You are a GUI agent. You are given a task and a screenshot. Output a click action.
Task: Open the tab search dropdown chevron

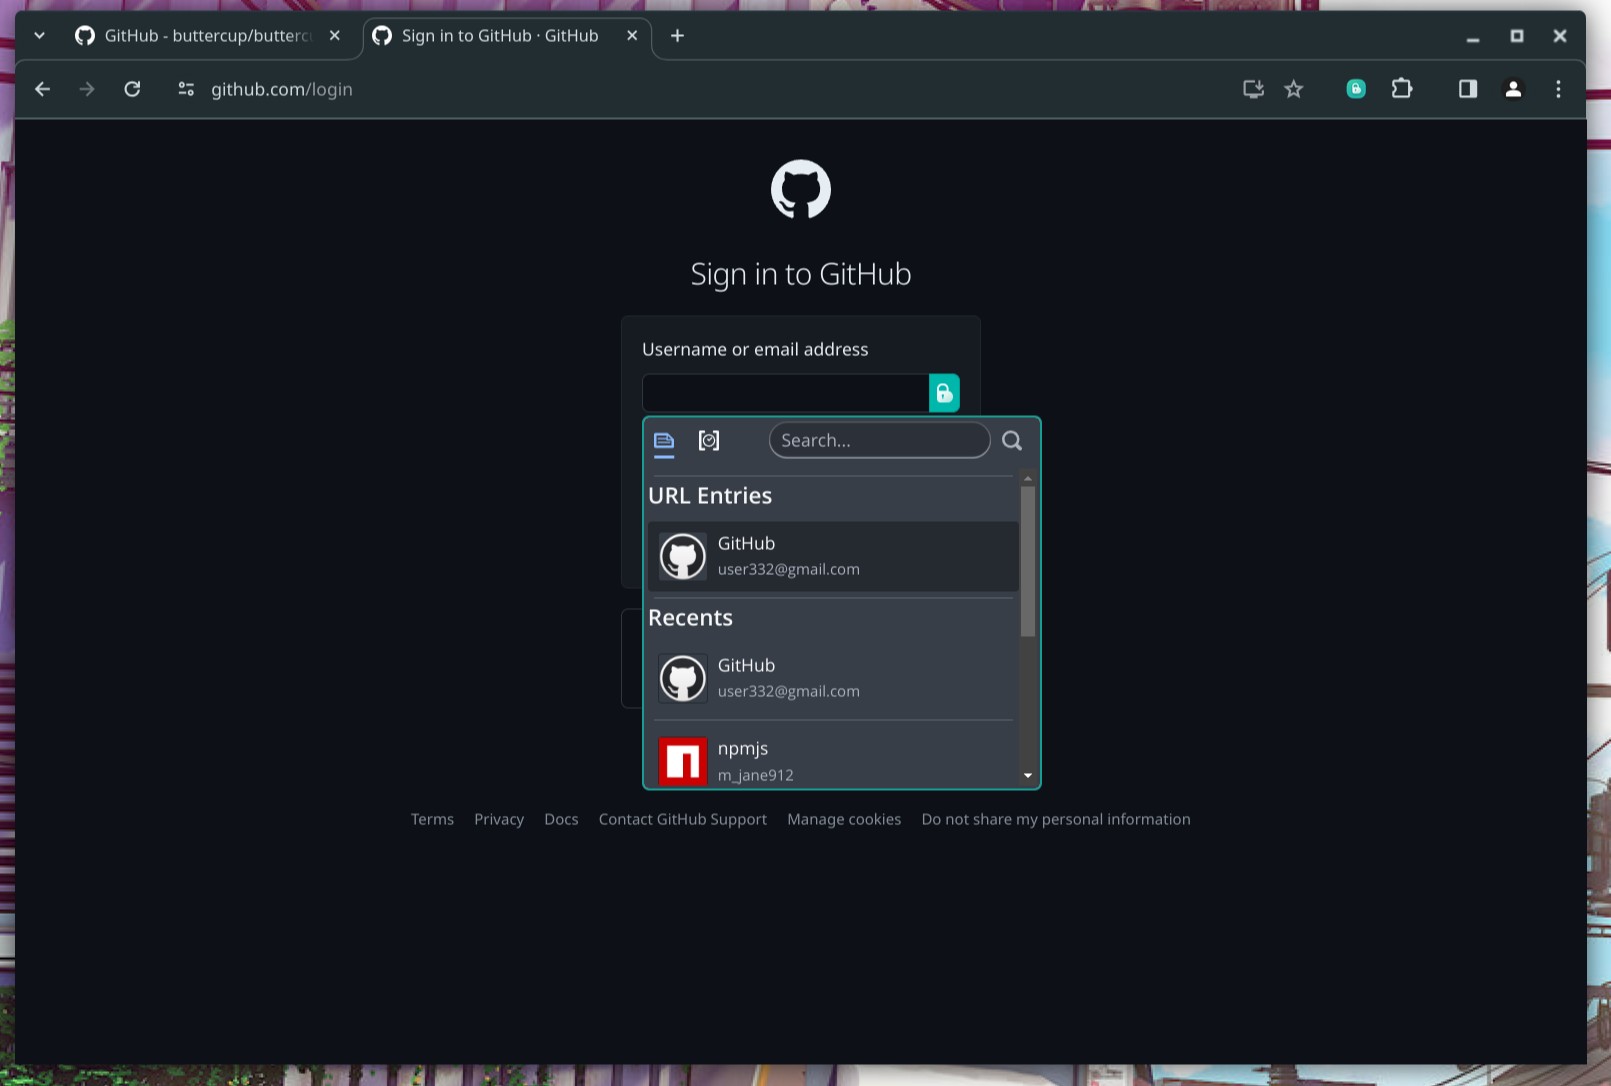tap(39, 36)
